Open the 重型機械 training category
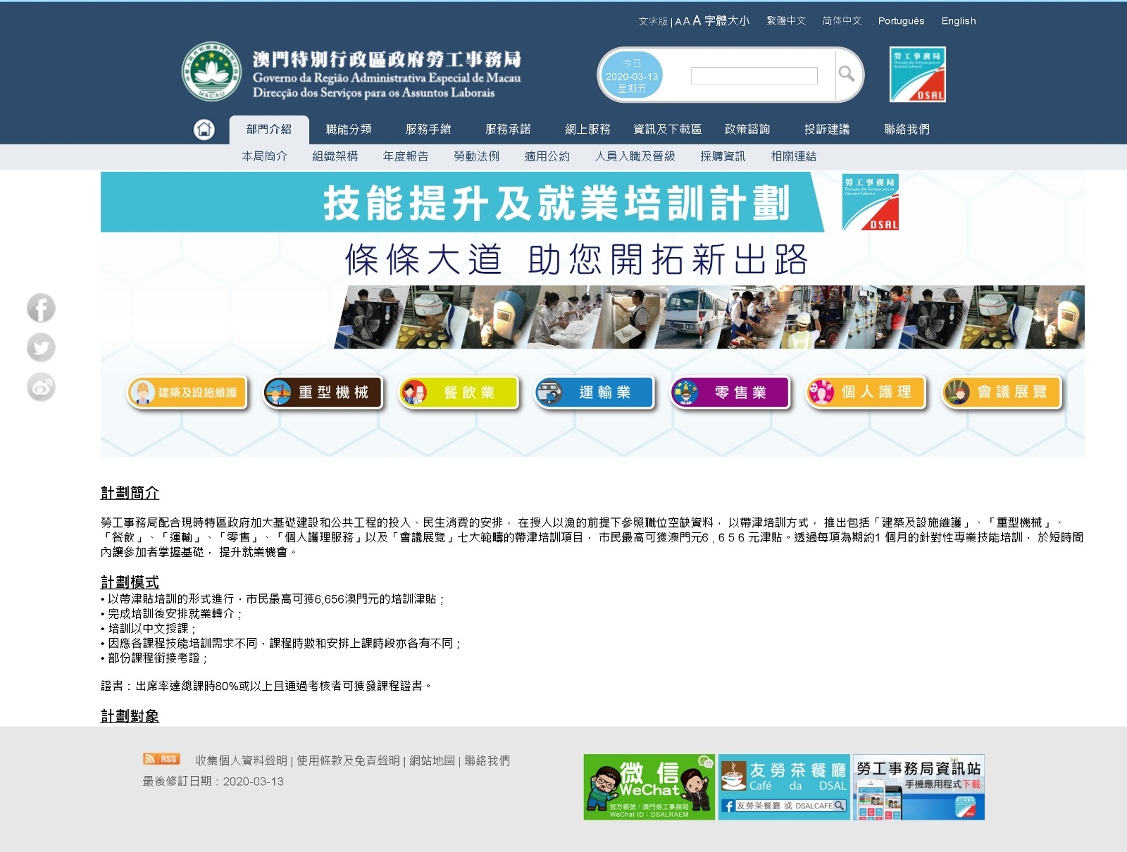Viewport: 1127px width, 852px height. coord(323,393)
